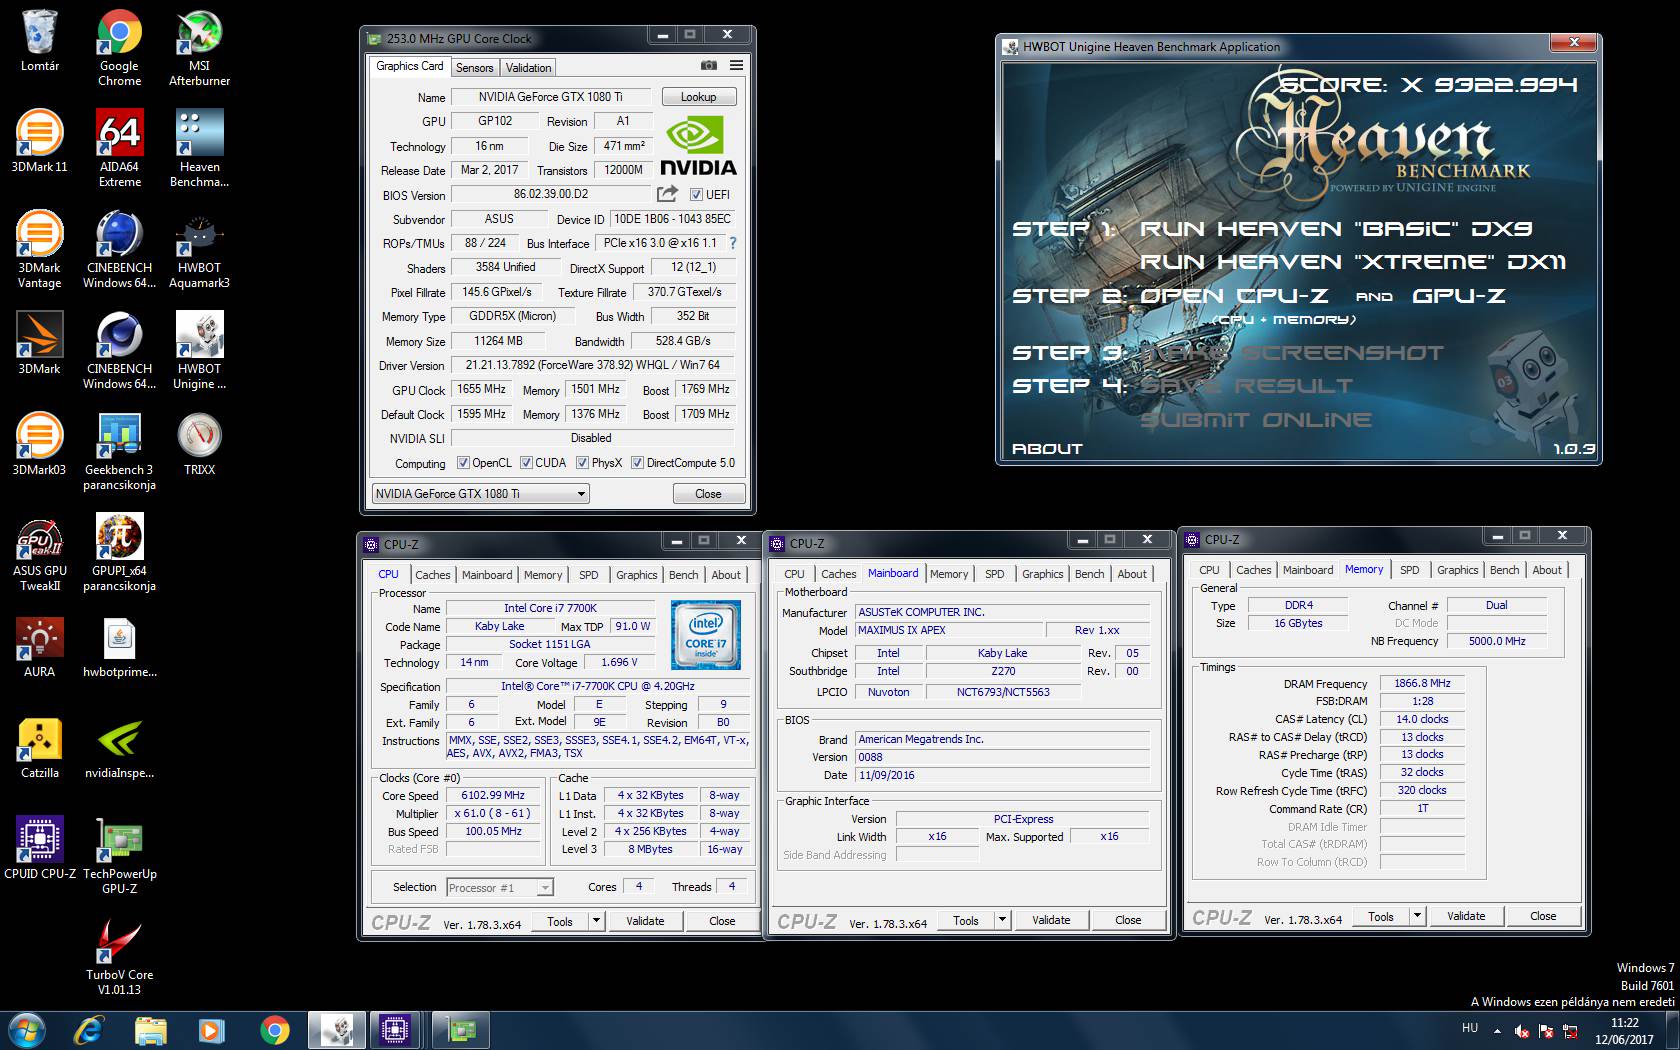Click Validate in CPU-Z Memory window
Image resolution: width=1680 pixels, height=1050 pixels.
1466,916
